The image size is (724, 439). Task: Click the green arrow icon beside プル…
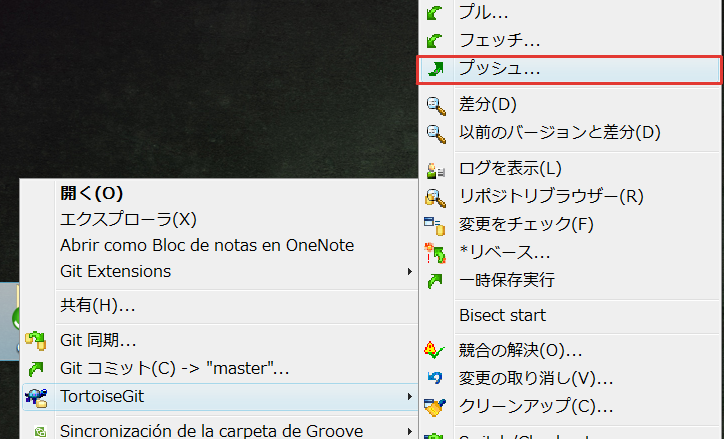point(434,13)
